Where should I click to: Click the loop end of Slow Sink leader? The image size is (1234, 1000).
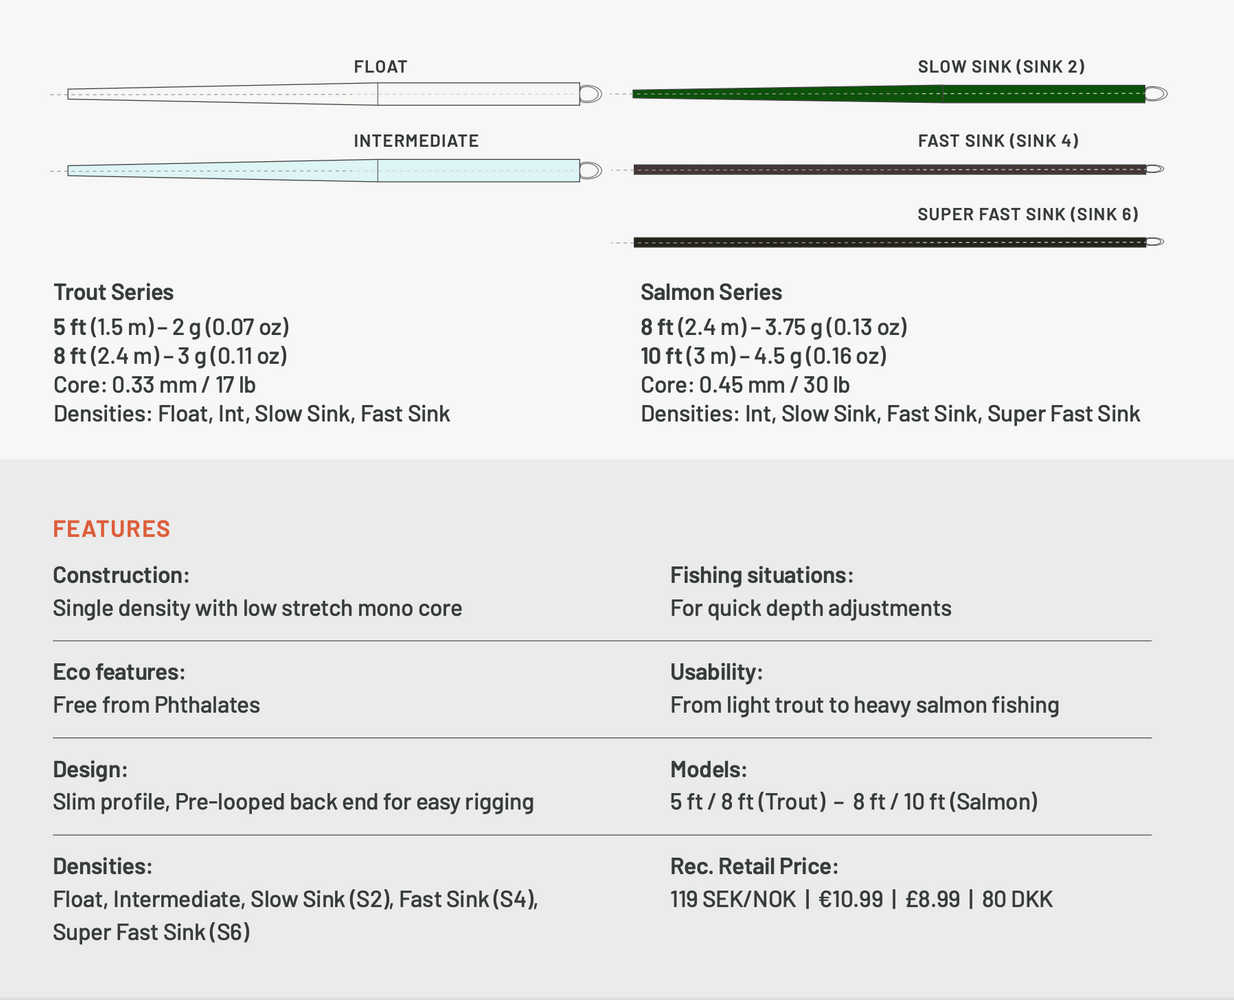click(1156, 94)
